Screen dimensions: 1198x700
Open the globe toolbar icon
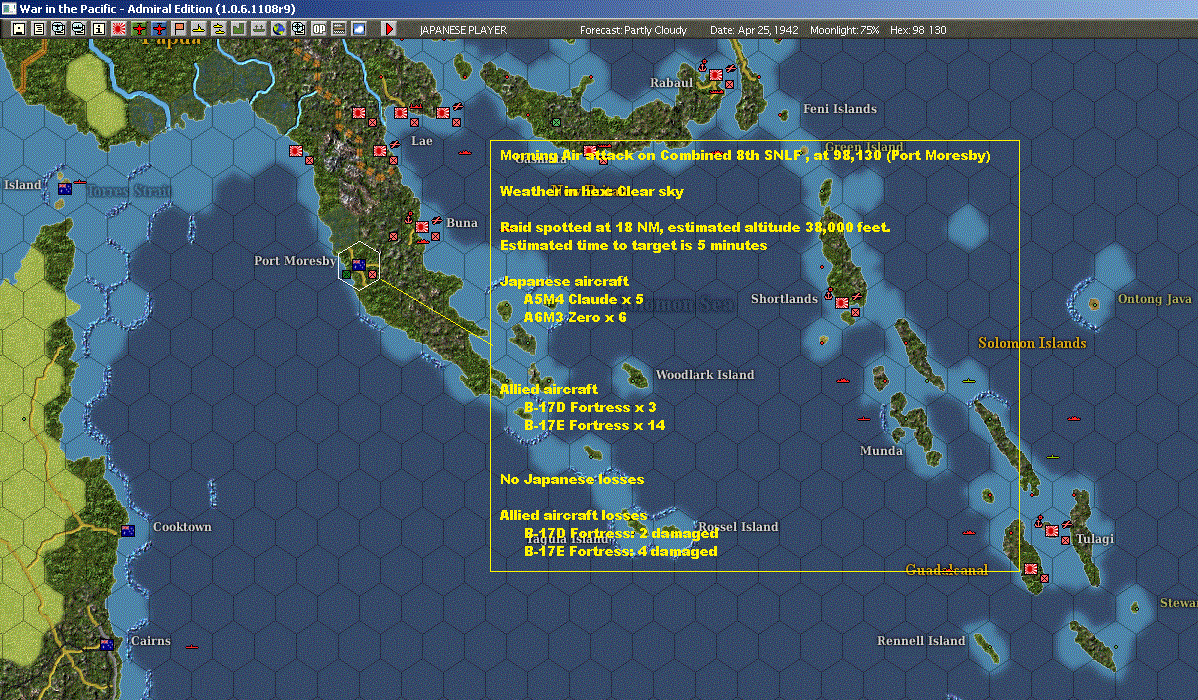[278, 29]
